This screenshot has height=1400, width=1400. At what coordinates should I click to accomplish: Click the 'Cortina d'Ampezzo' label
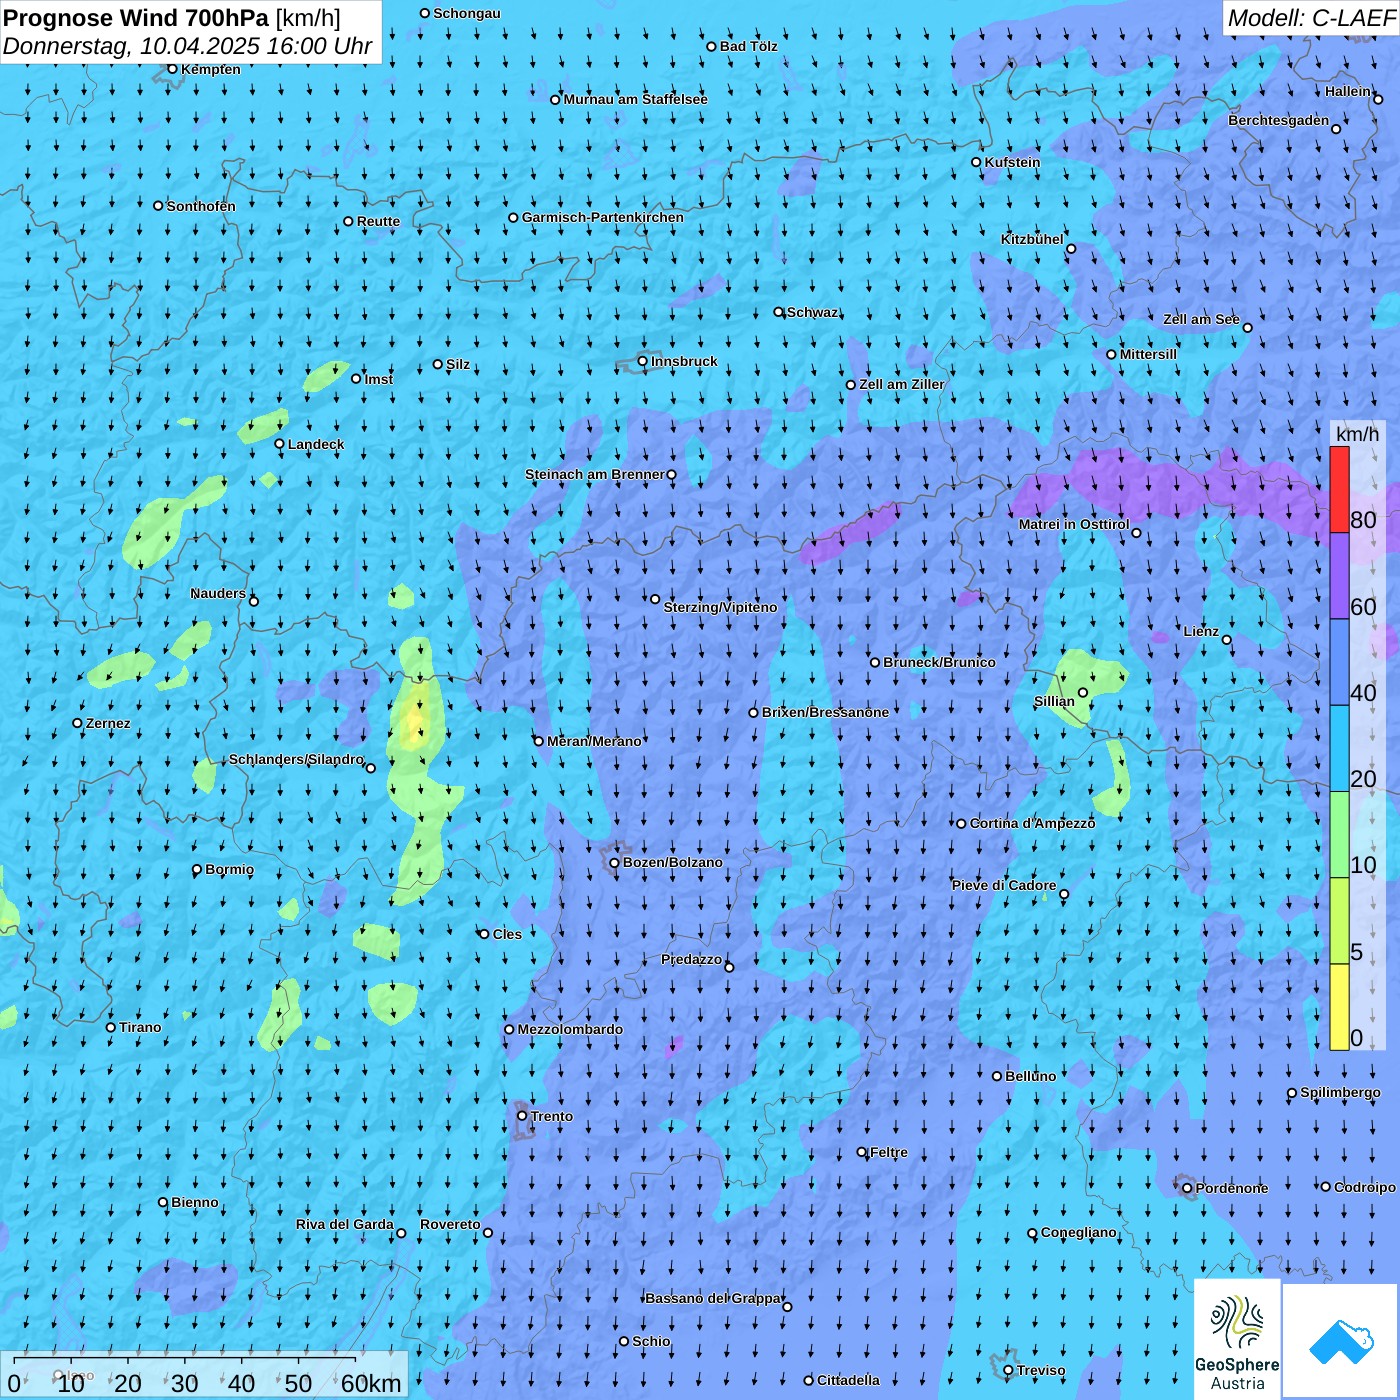[x=1033, y=823]
